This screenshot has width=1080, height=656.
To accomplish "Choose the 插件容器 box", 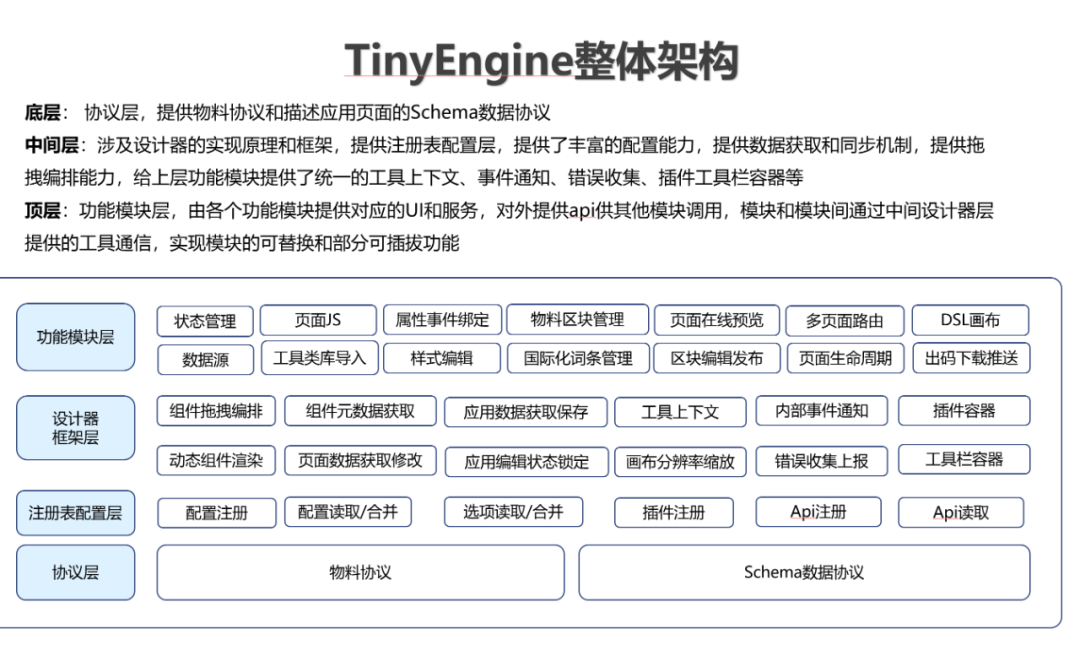I will 964,411.
